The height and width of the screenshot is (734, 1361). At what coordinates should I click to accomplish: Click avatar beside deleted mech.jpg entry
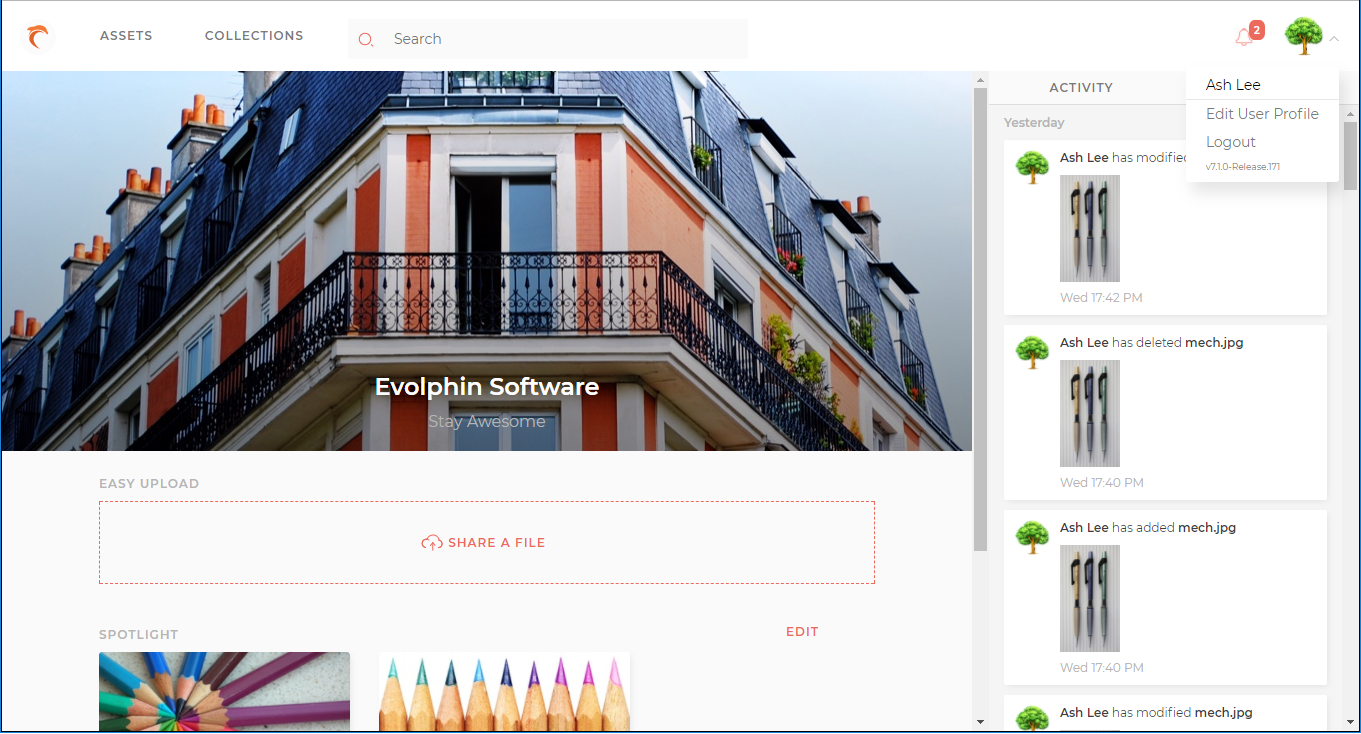pos(1032,352)
